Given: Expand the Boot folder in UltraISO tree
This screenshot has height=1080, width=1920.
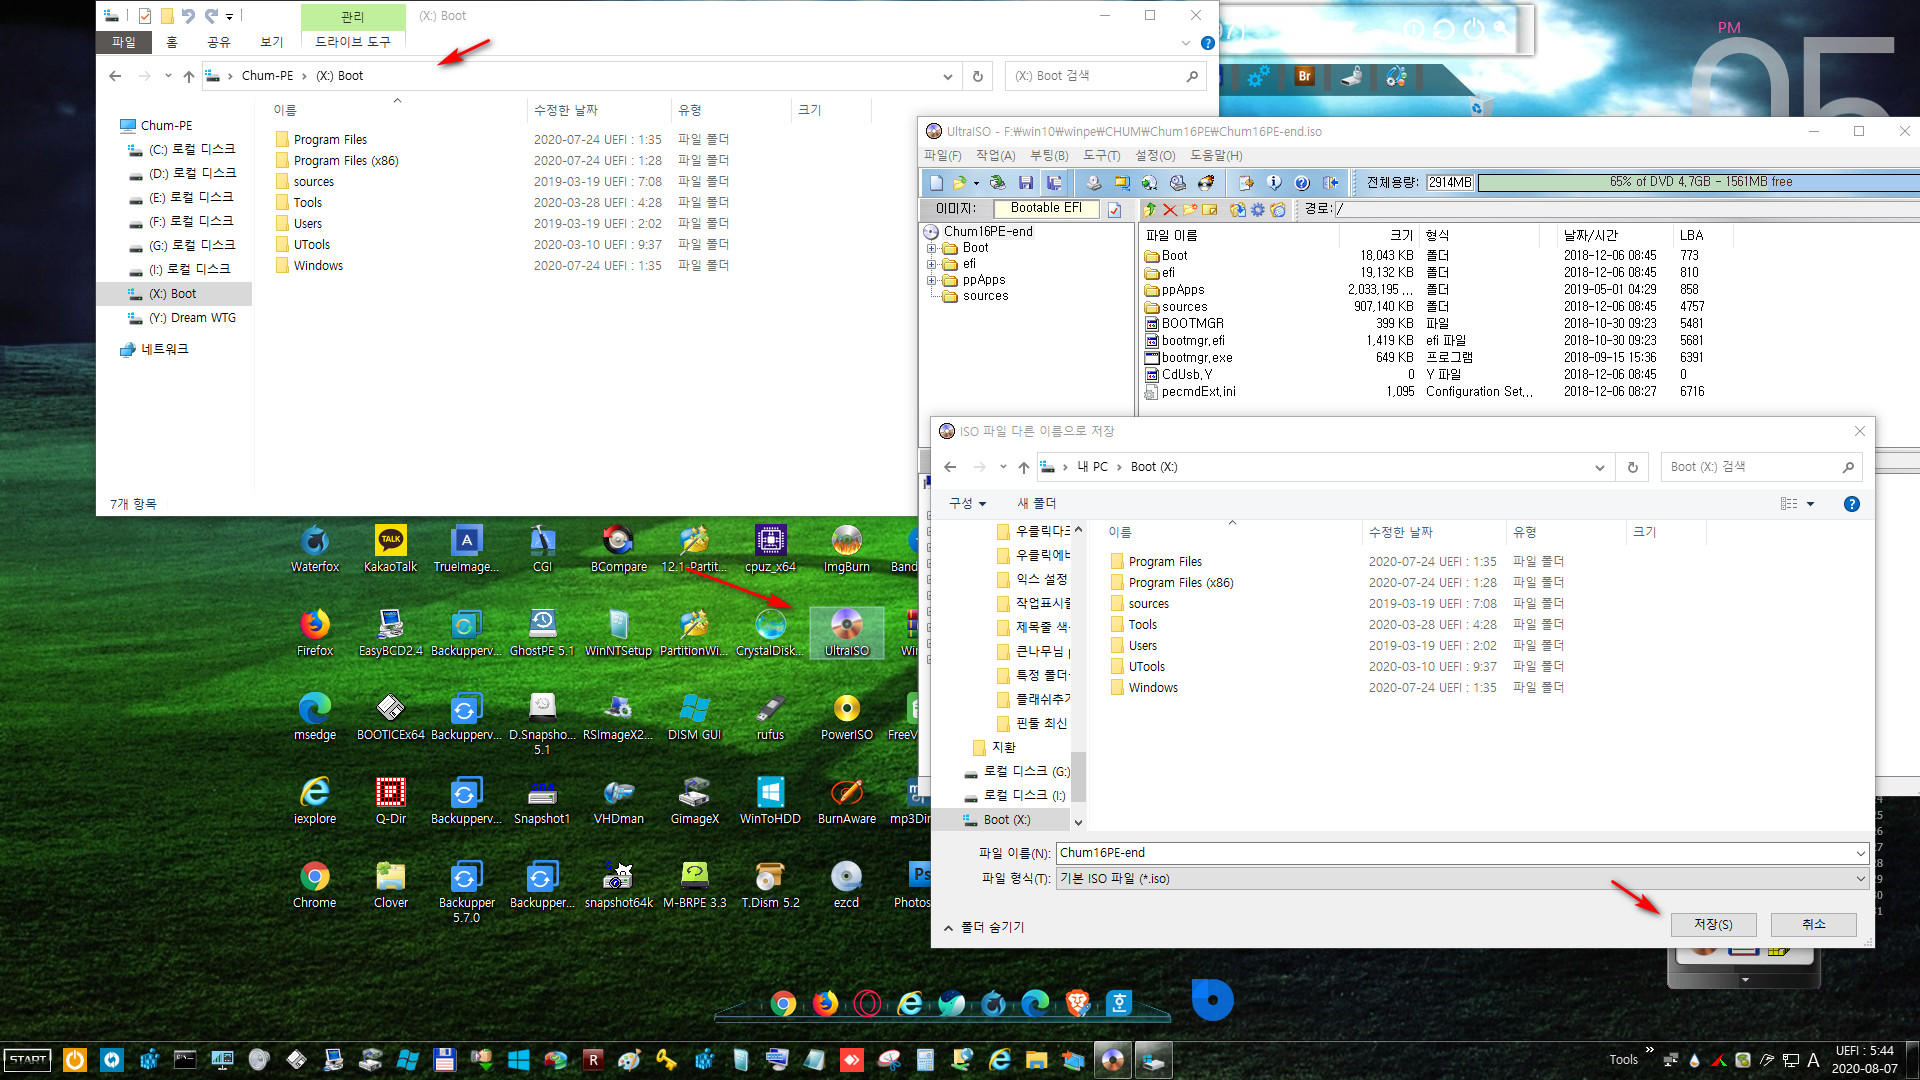Looking at the screenshot, I should pyautogui.click(x=931, y=248).
